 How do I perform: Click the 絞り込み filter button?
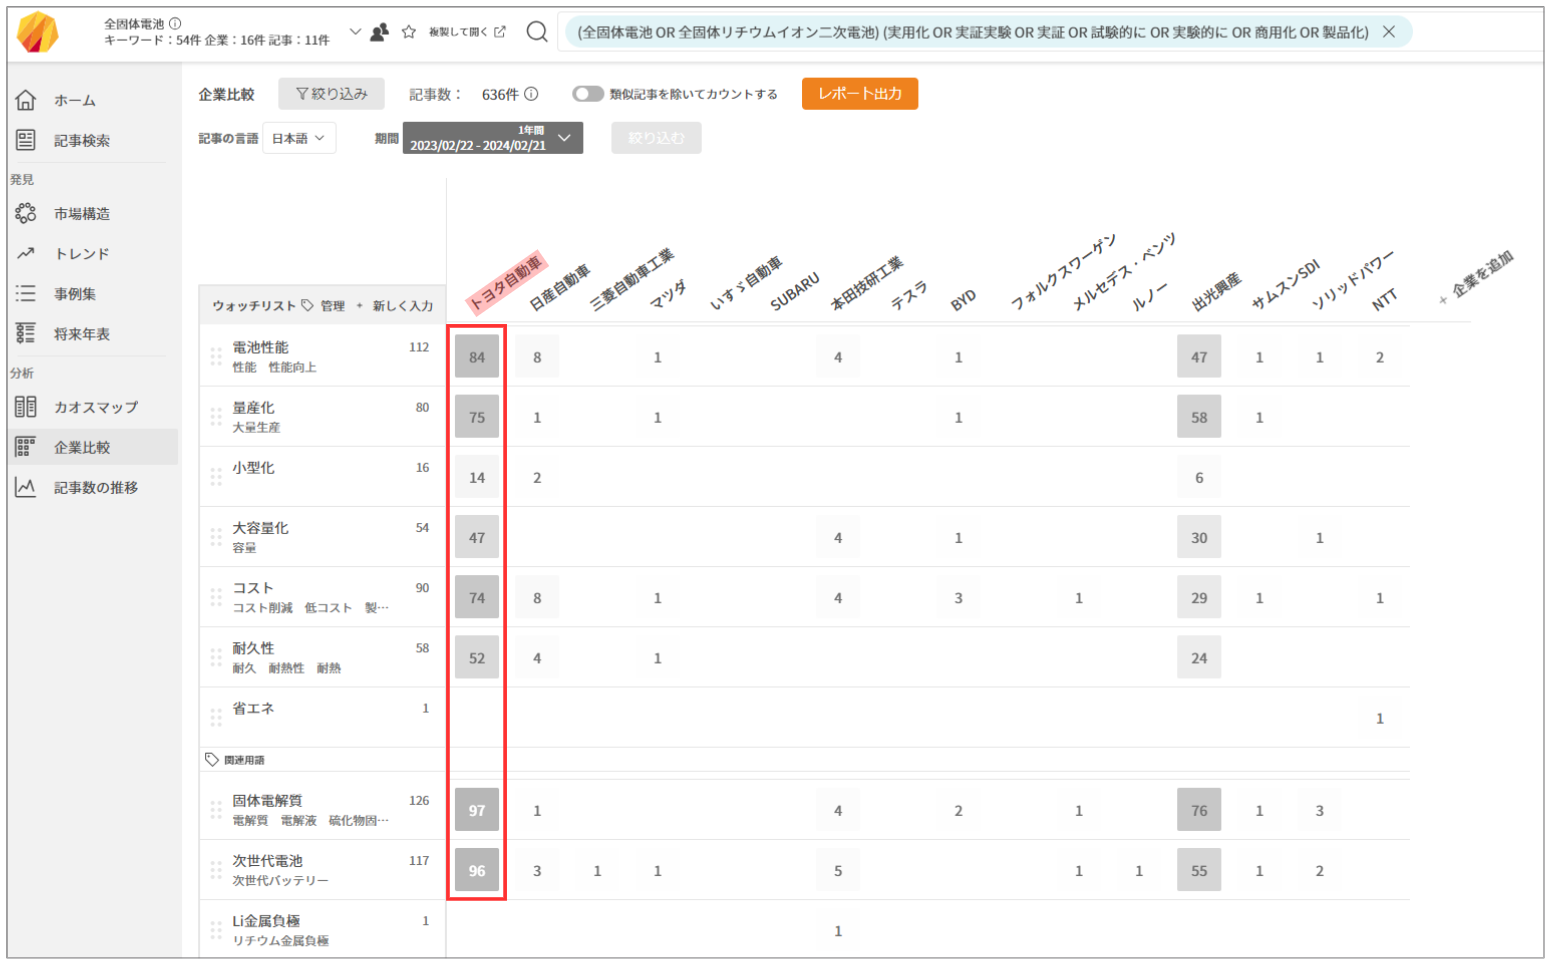click(x=331, y=94)
